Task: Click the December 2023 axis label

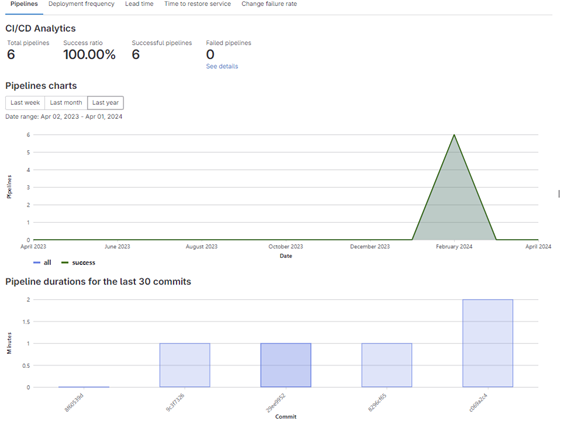Action: click(x=370, y=247)
